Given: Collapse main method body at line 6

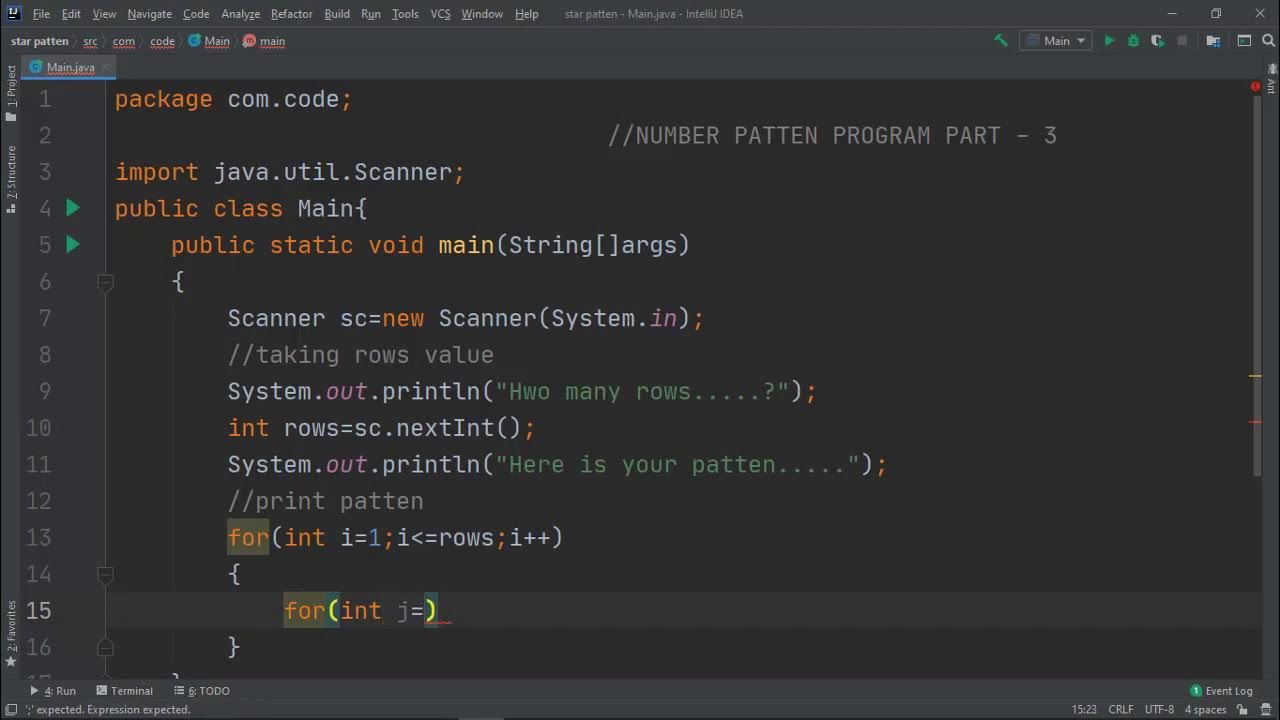Looking at the screenshot, I should point(104,282).
